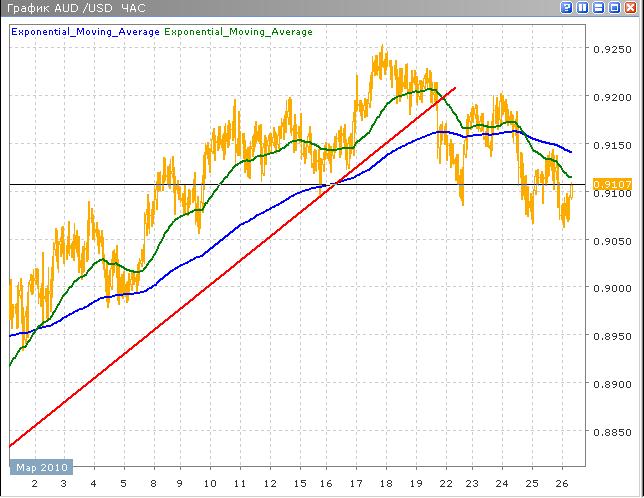644x498 pixels.
Task: Click the 0.9000 price axis label
Action: 610,289
